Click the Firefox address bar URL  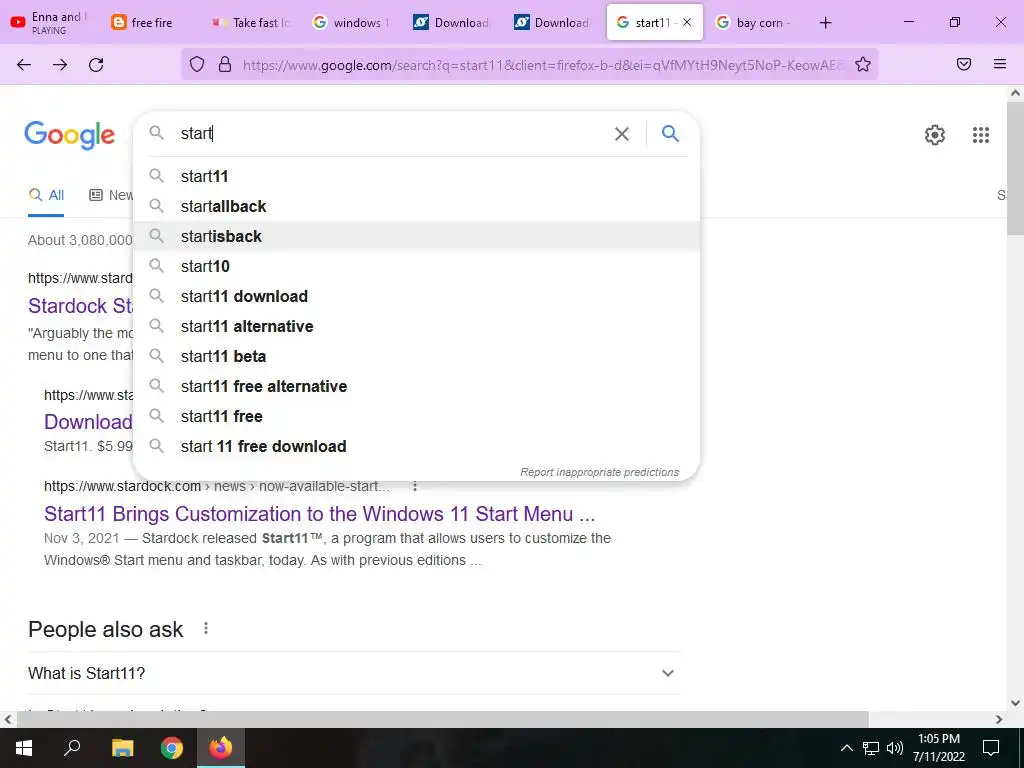(x=542, y=65)
